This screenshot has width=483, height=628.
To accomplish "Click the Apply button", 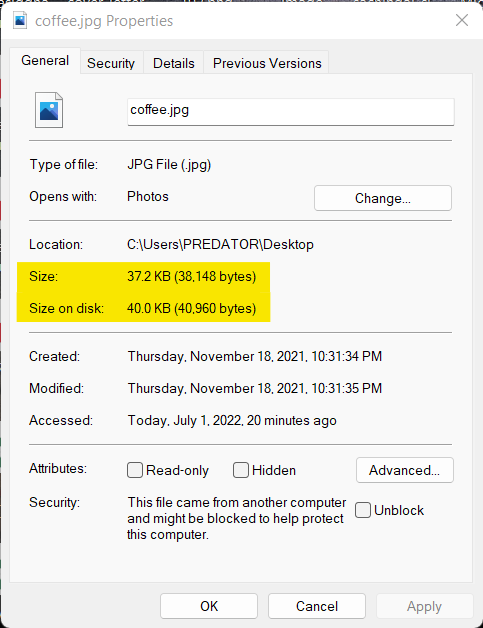I will pyautogui.click(x=425, y=606).
